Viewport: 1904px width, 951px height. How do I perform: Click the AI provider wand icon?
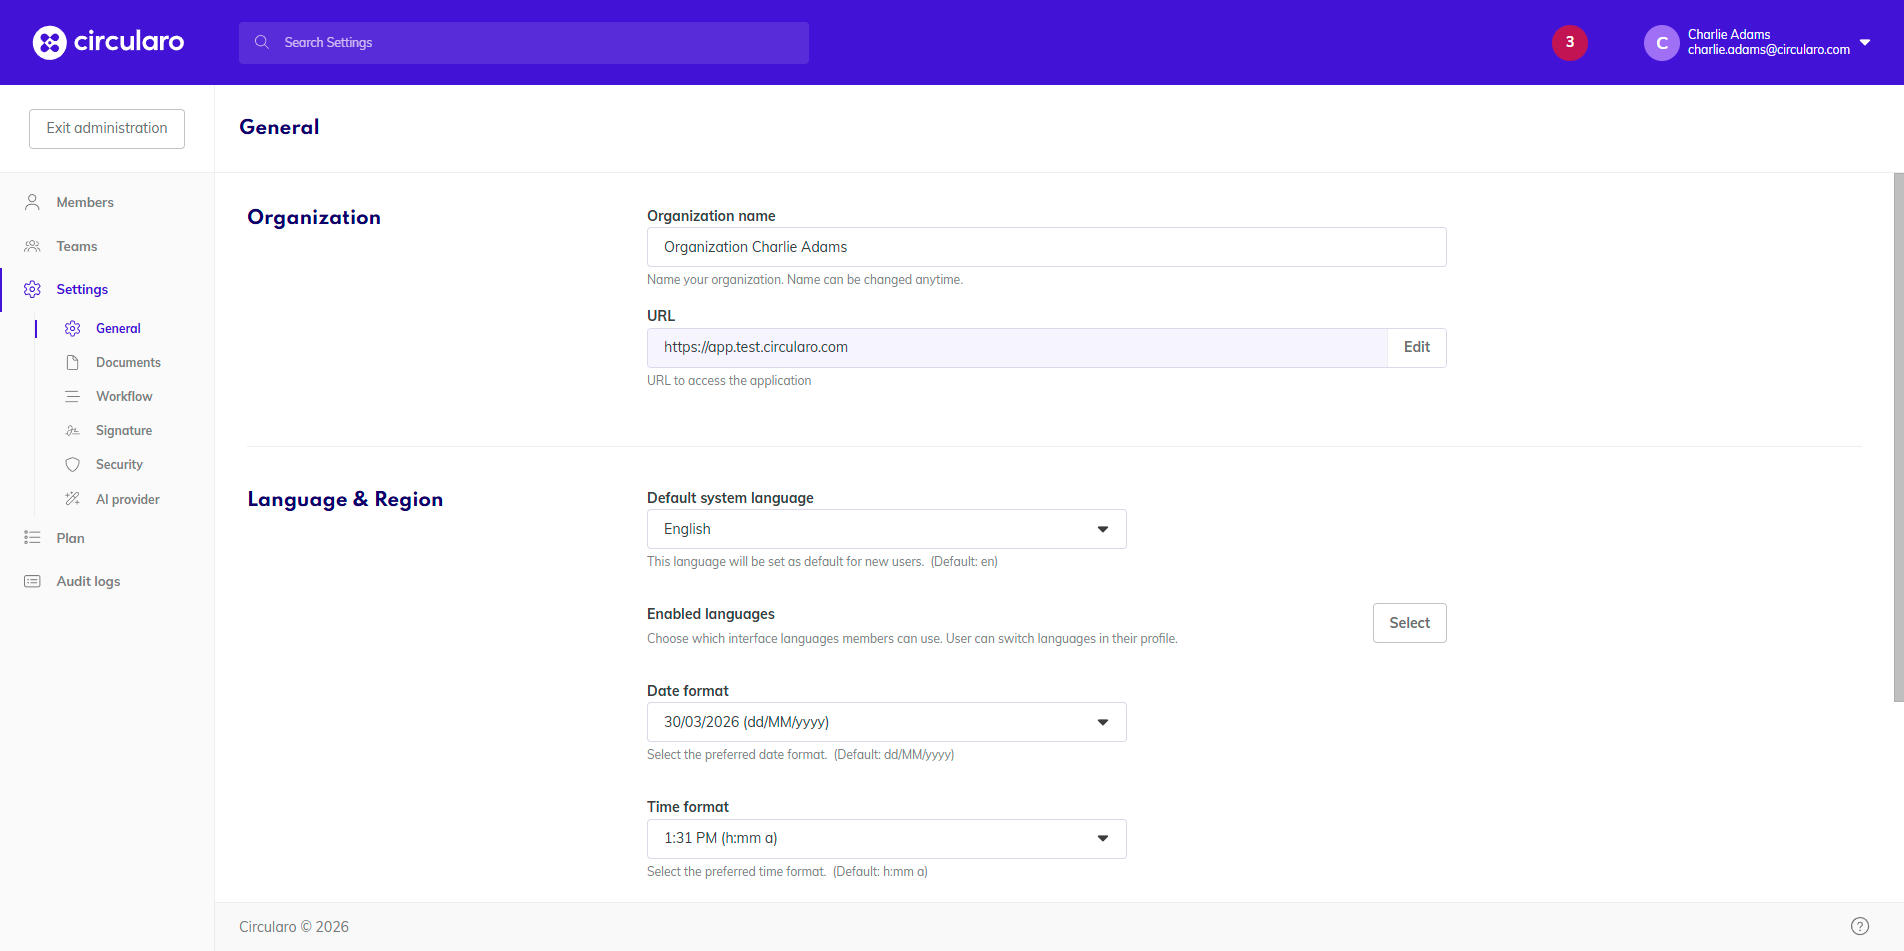[x=72, y=499]
